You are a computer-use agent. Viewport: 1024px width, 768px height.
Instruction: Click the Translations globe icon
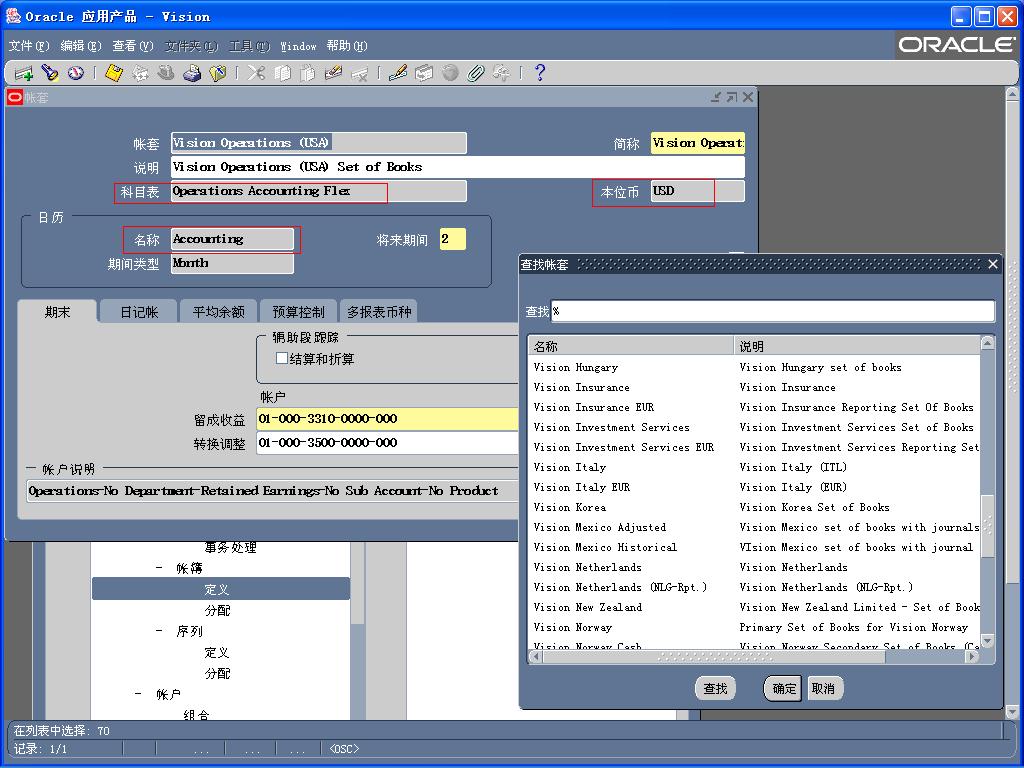(450, 73)
